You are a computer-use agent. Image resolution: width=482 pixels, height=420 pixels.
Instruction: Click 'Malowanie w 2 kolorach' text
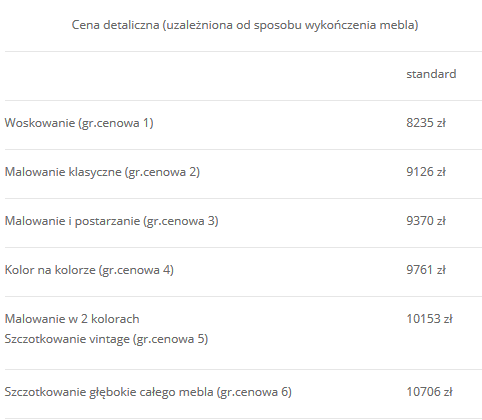72,319
